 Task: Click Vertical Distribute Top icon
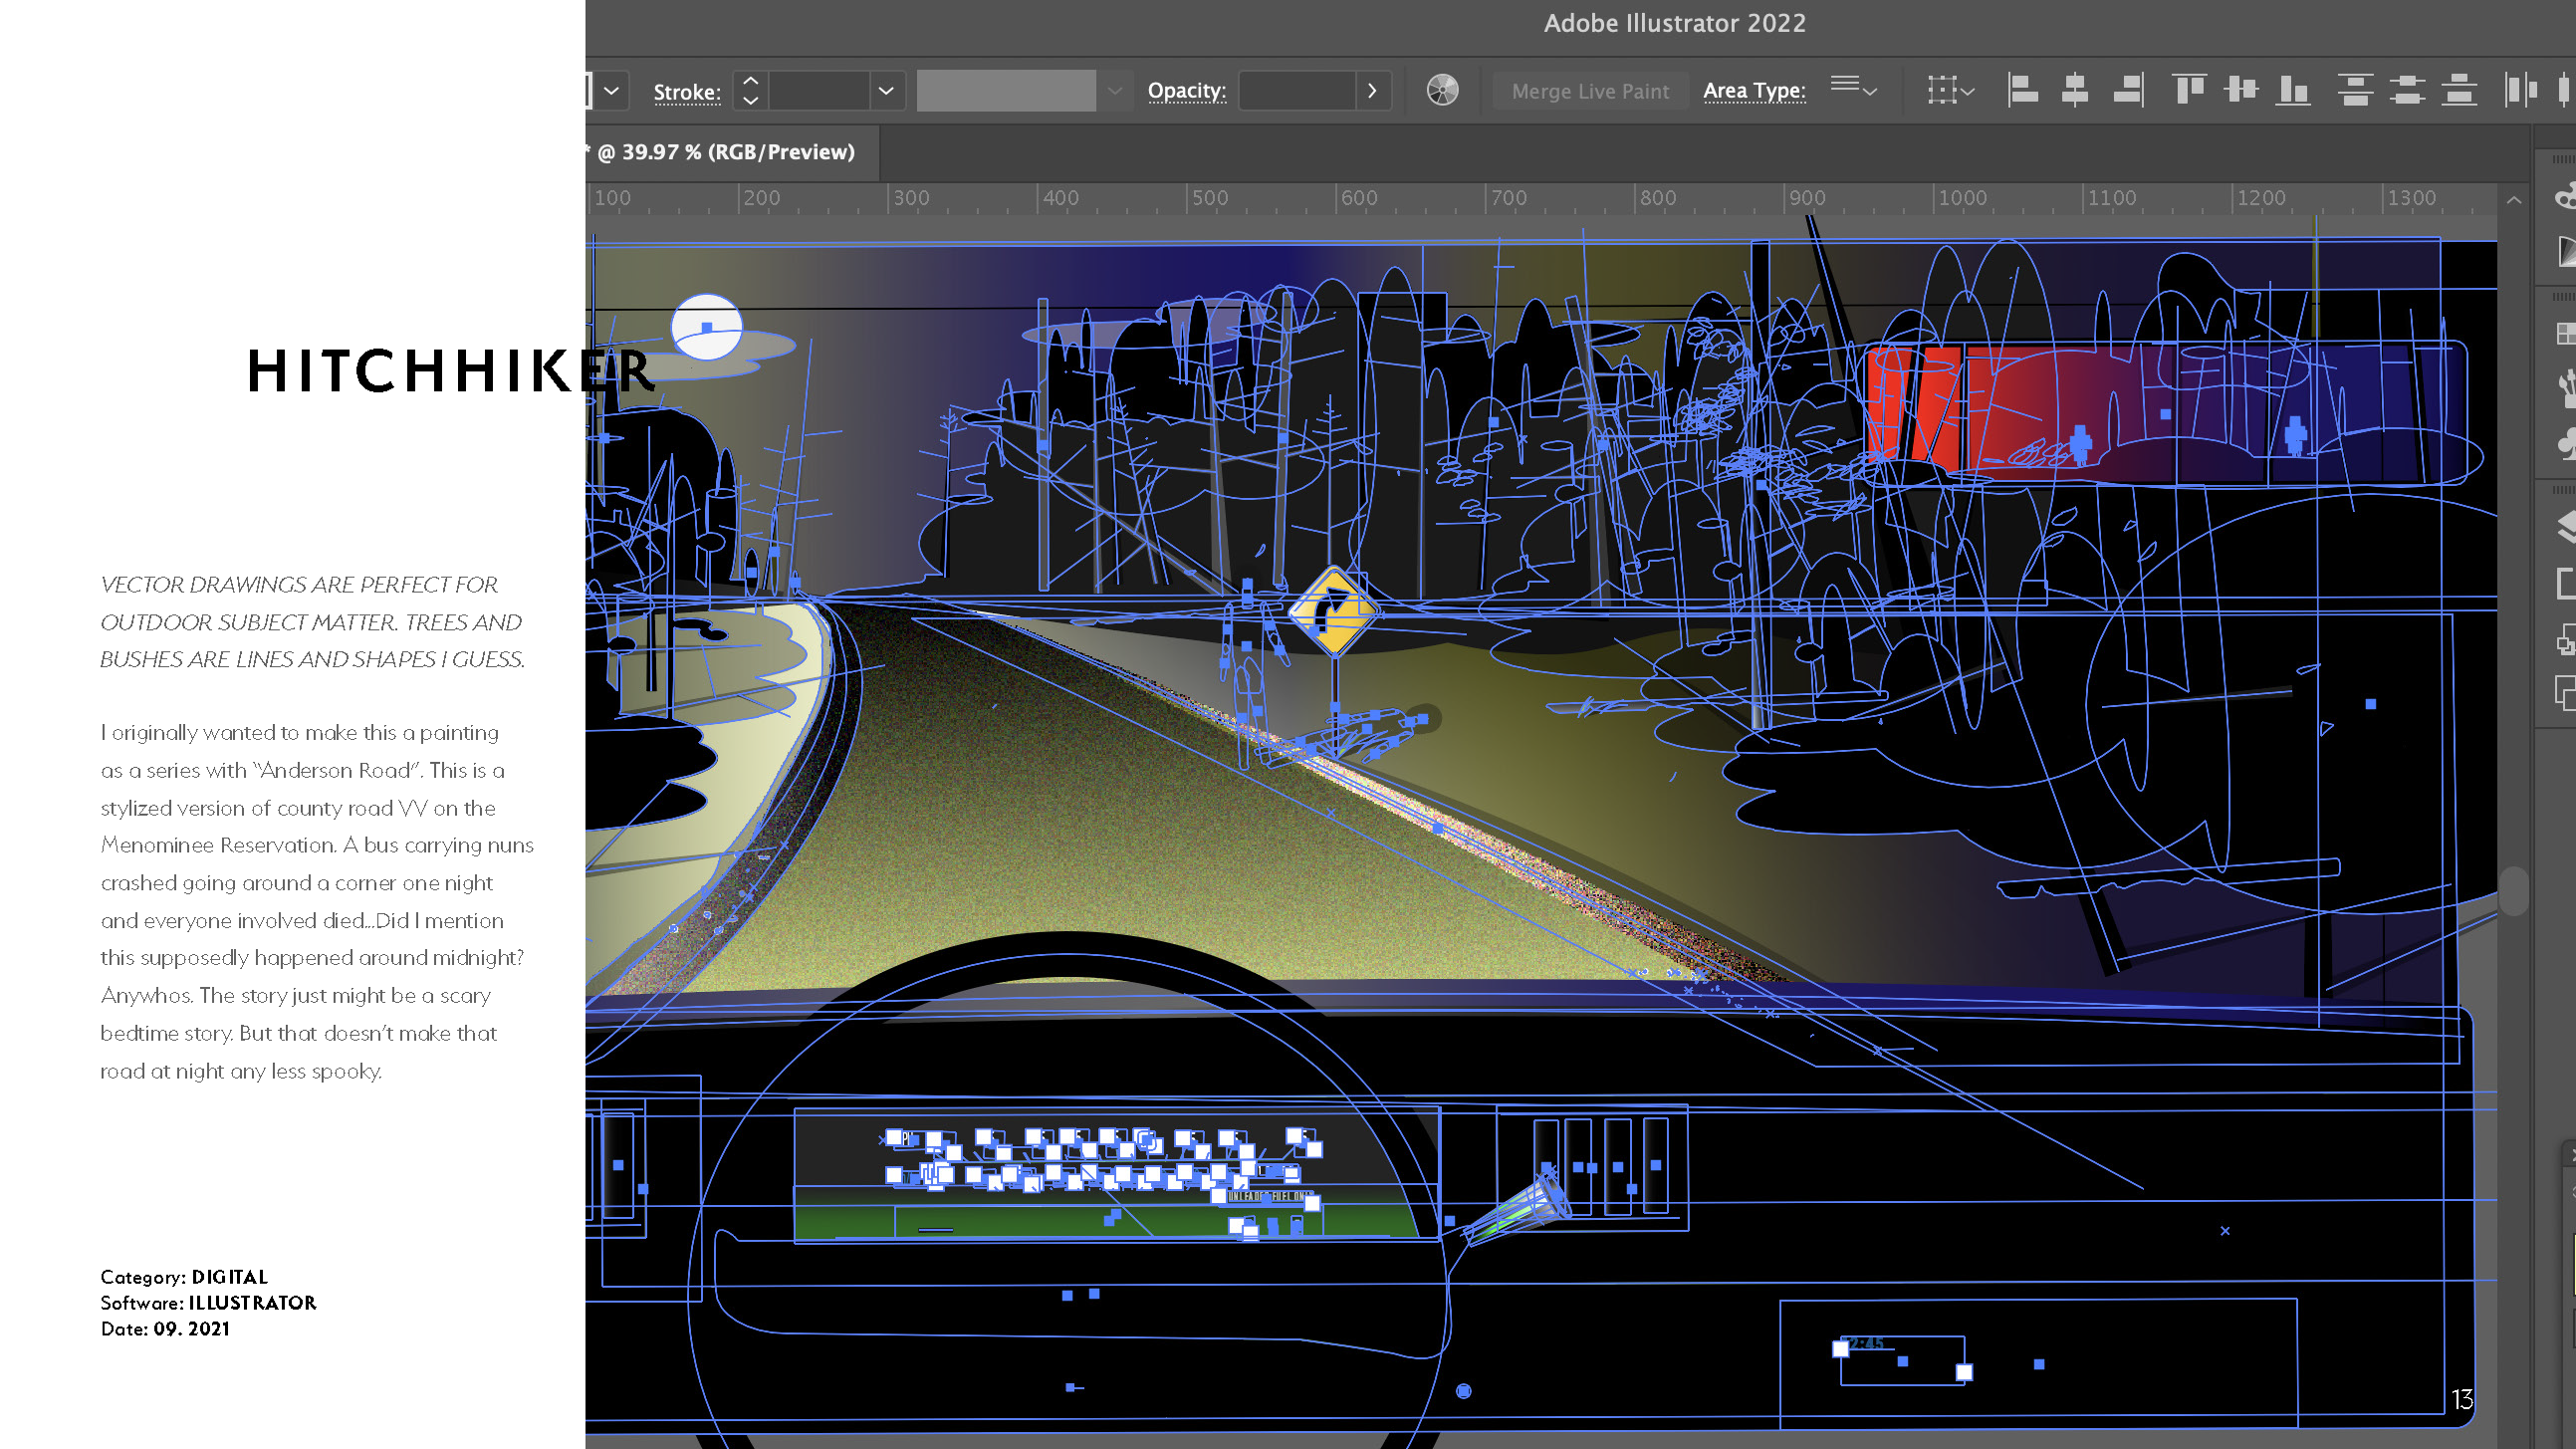pyautogui.click(x=2355, y=90)
